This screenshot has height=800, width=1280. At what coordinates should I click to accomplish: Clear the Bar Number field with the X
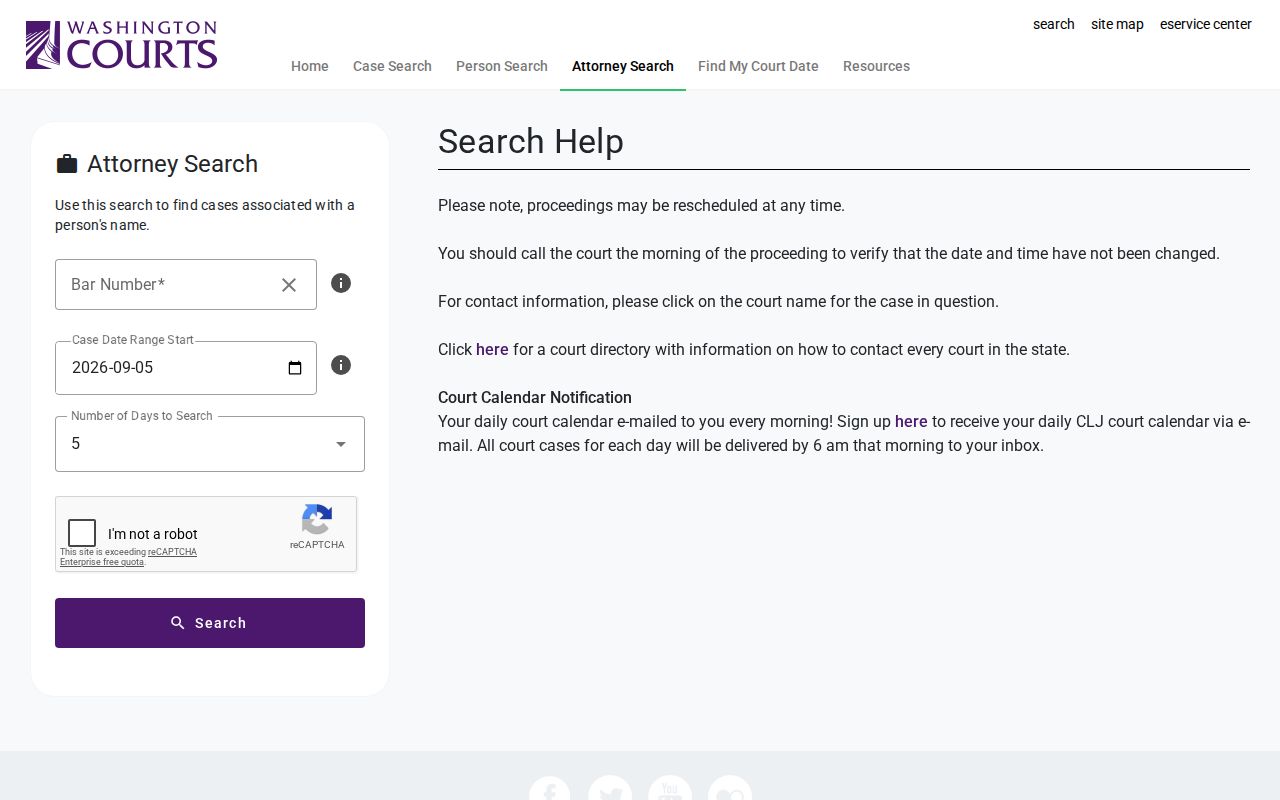tap(289, 285)
